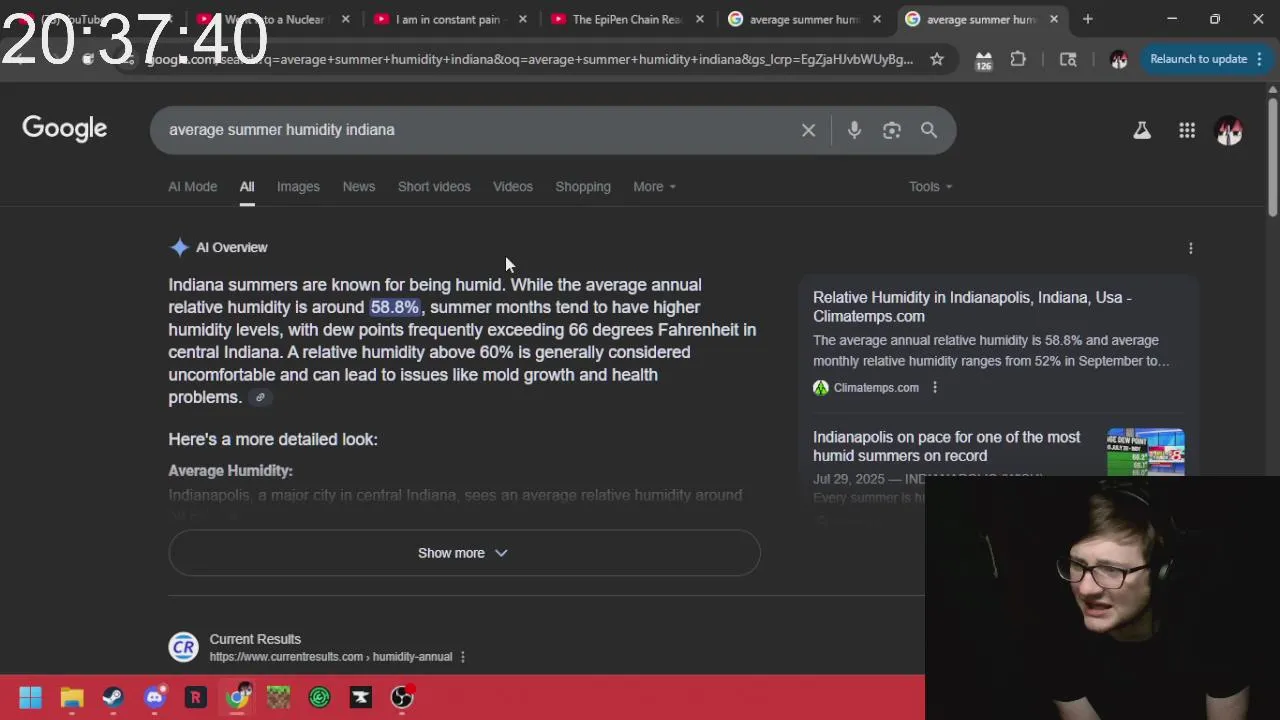
Task: Open the red R app in taskbar
Action: tap(196, 697)
